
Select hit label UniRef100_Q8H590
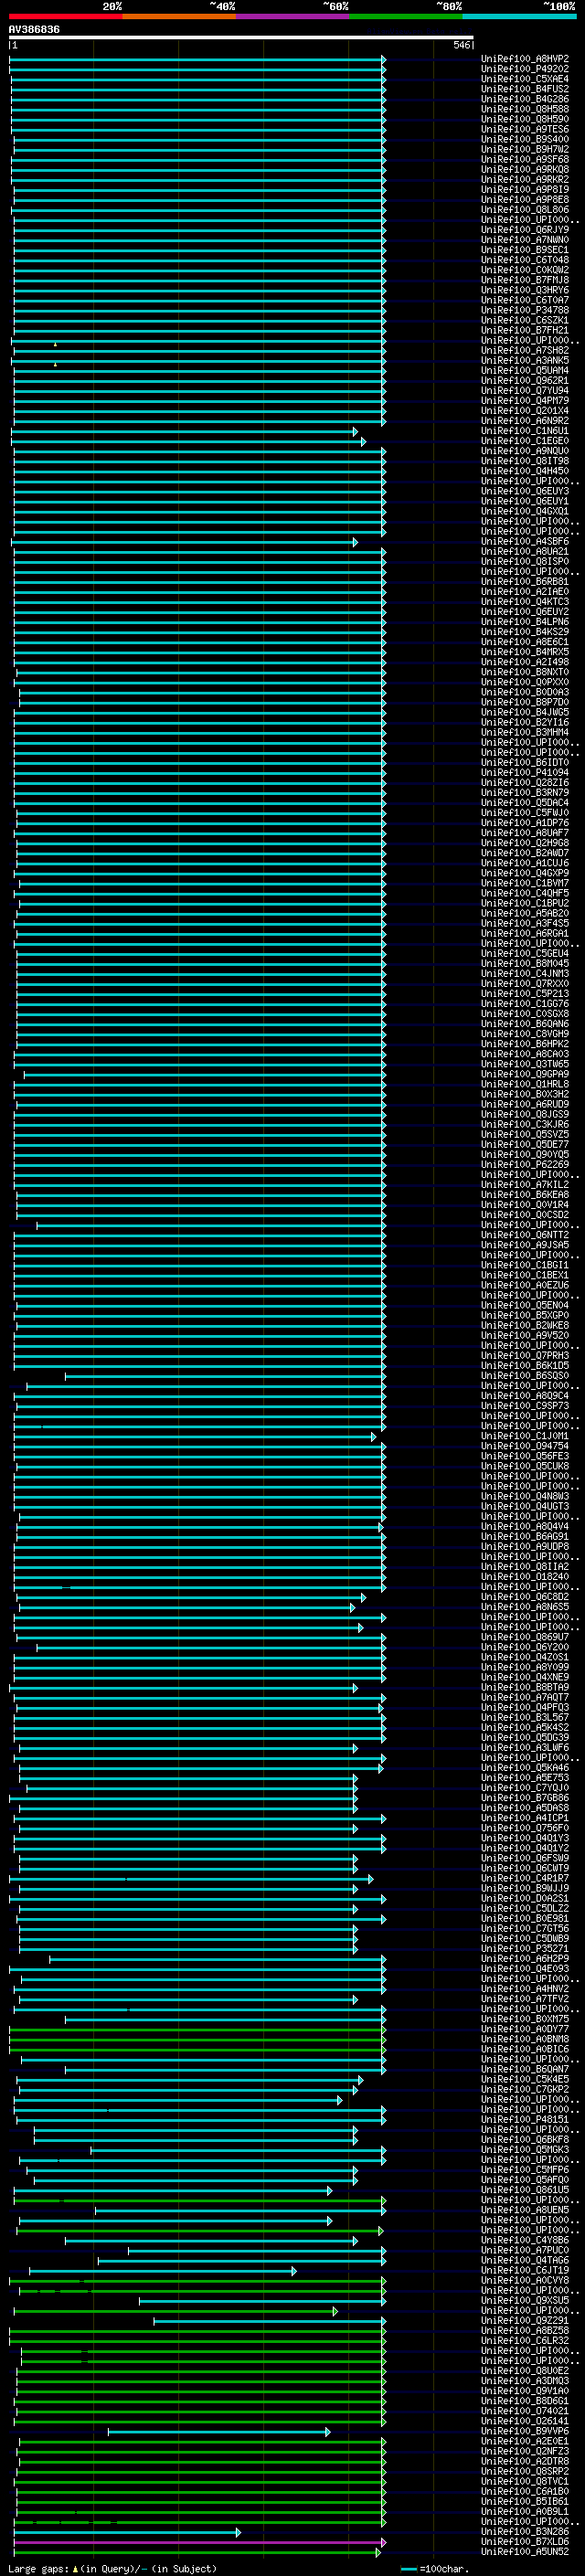(525, 120)
